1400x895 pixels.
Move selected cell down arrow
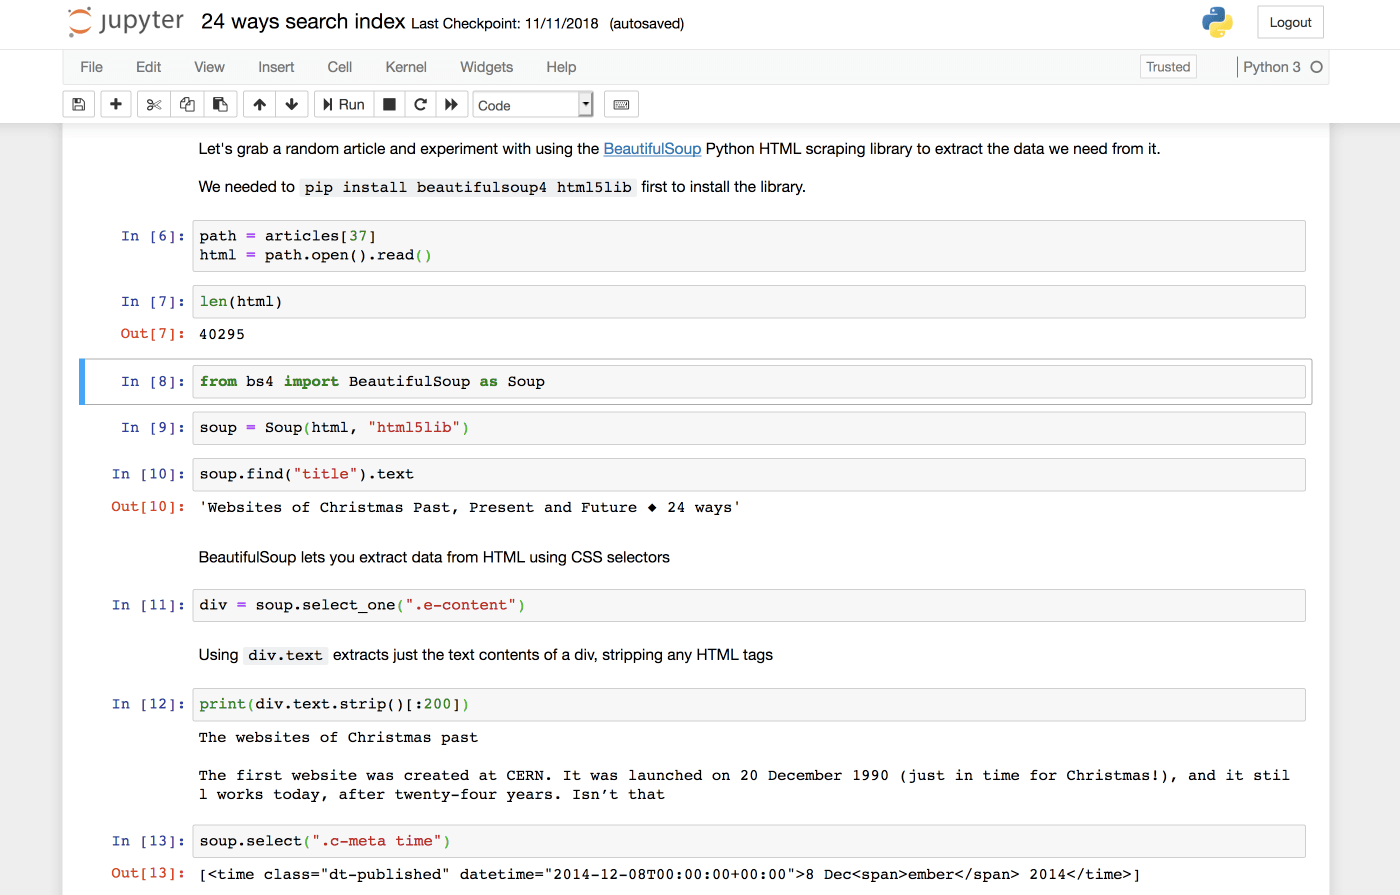coord(291,104)
